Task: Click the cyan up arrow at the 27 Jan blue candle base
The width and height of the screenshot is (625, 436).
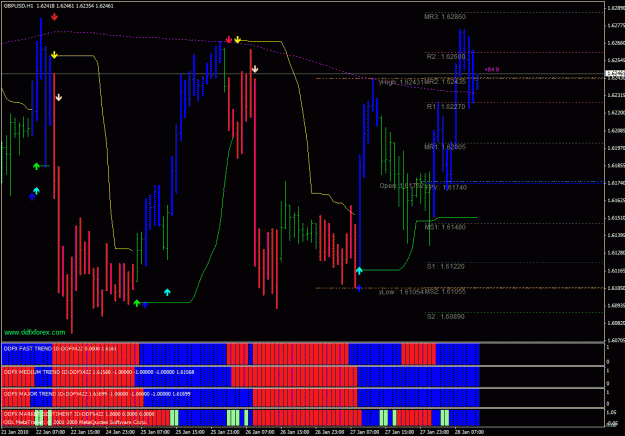Action: (359, 271)
